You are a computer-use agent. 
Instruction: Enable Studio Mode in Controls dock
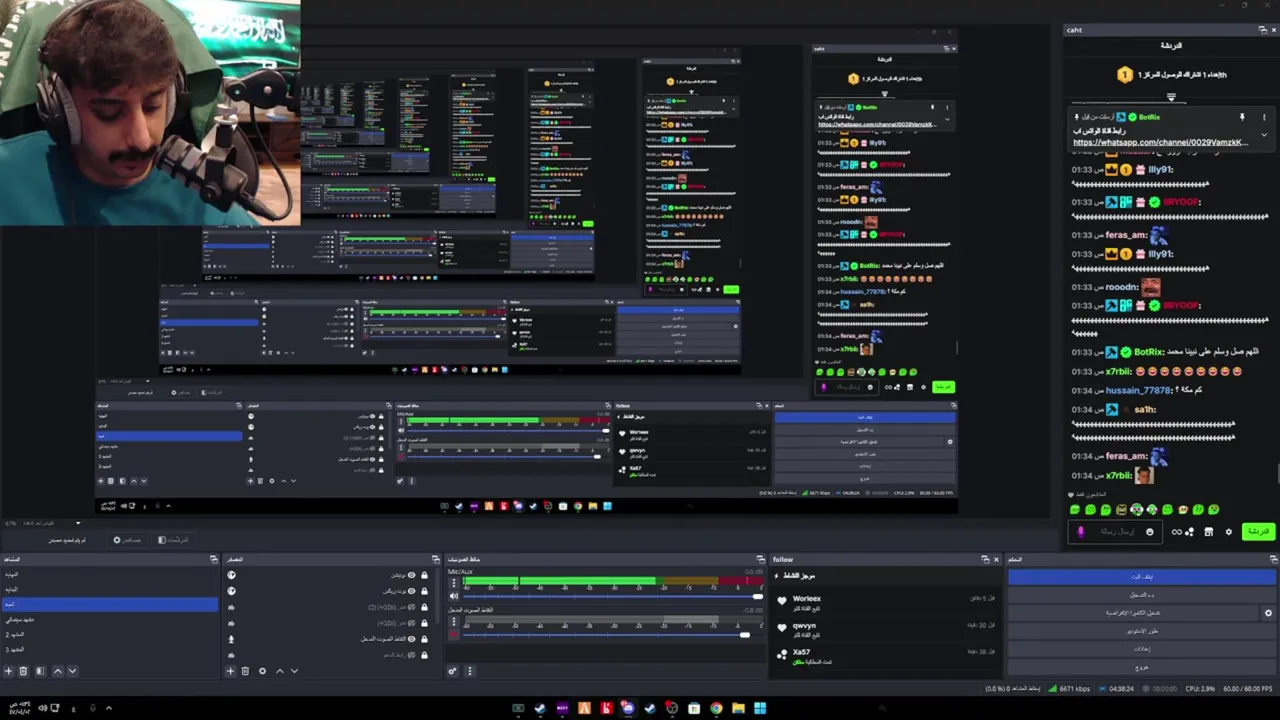click(1142, 631)
